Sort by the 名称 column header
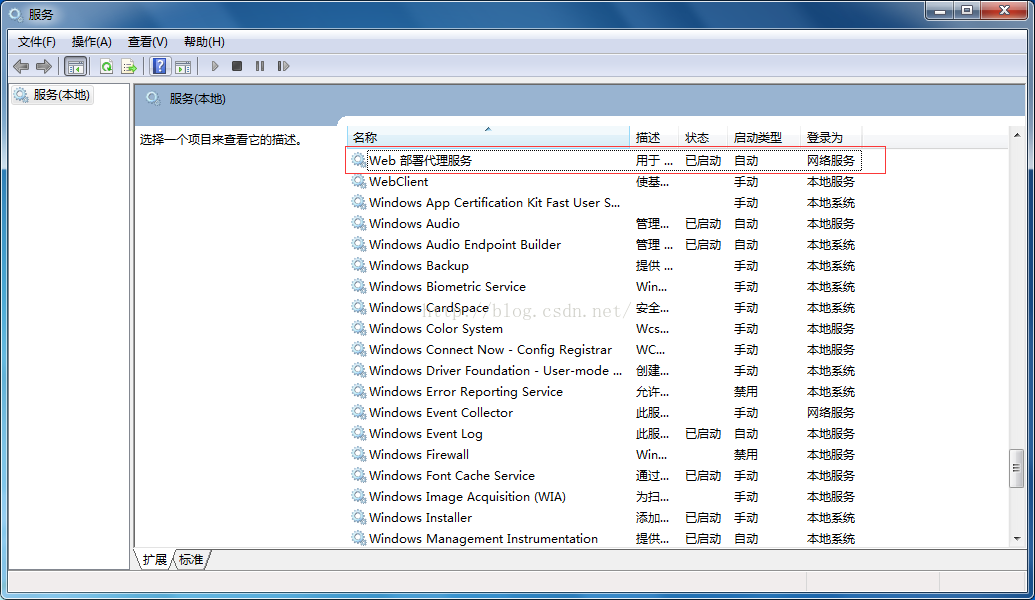Image resolution: width=1035 pixels, height=600 pixels. 488,137
